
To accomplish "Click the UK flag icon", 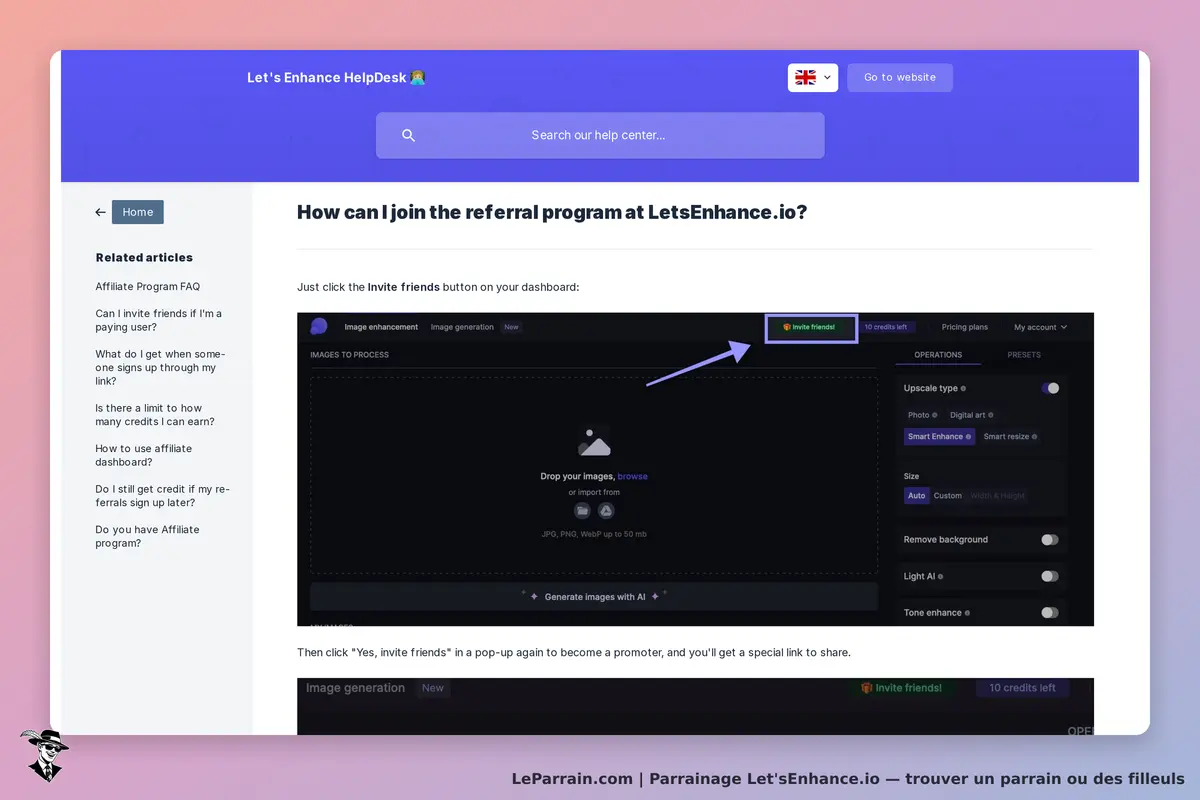I will 805,77.
